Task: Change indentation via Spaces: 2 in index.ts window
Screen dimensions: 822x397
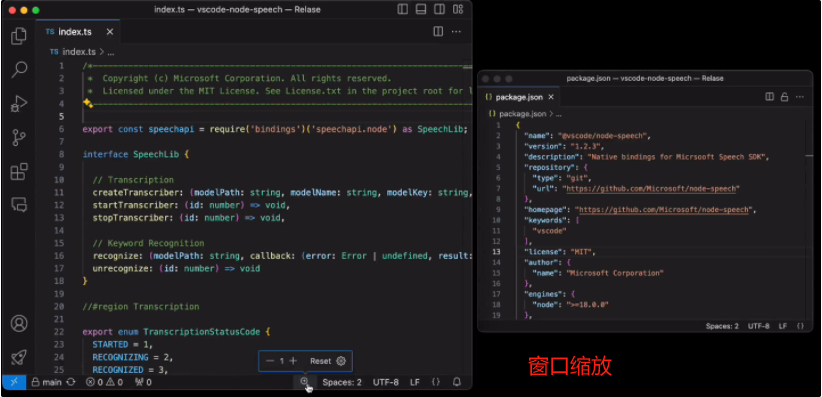Action: point(342,382)
